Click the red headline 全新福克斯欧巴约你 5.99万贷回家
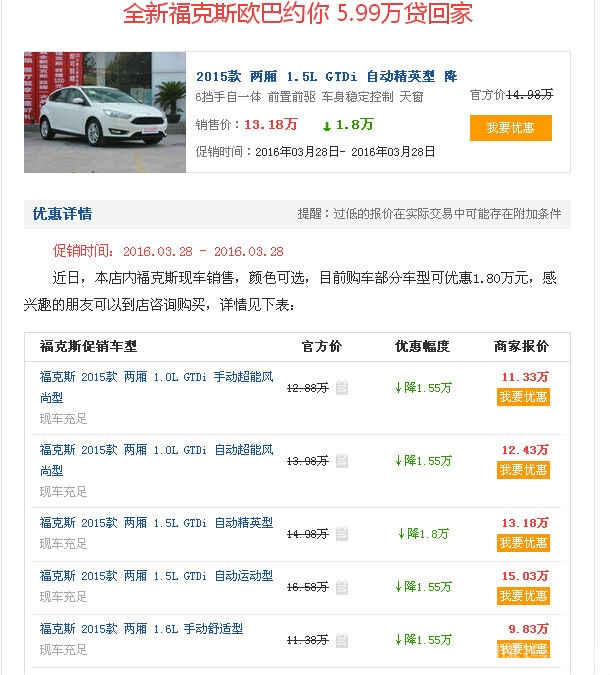Screen dimensions: 610x675 298,13
